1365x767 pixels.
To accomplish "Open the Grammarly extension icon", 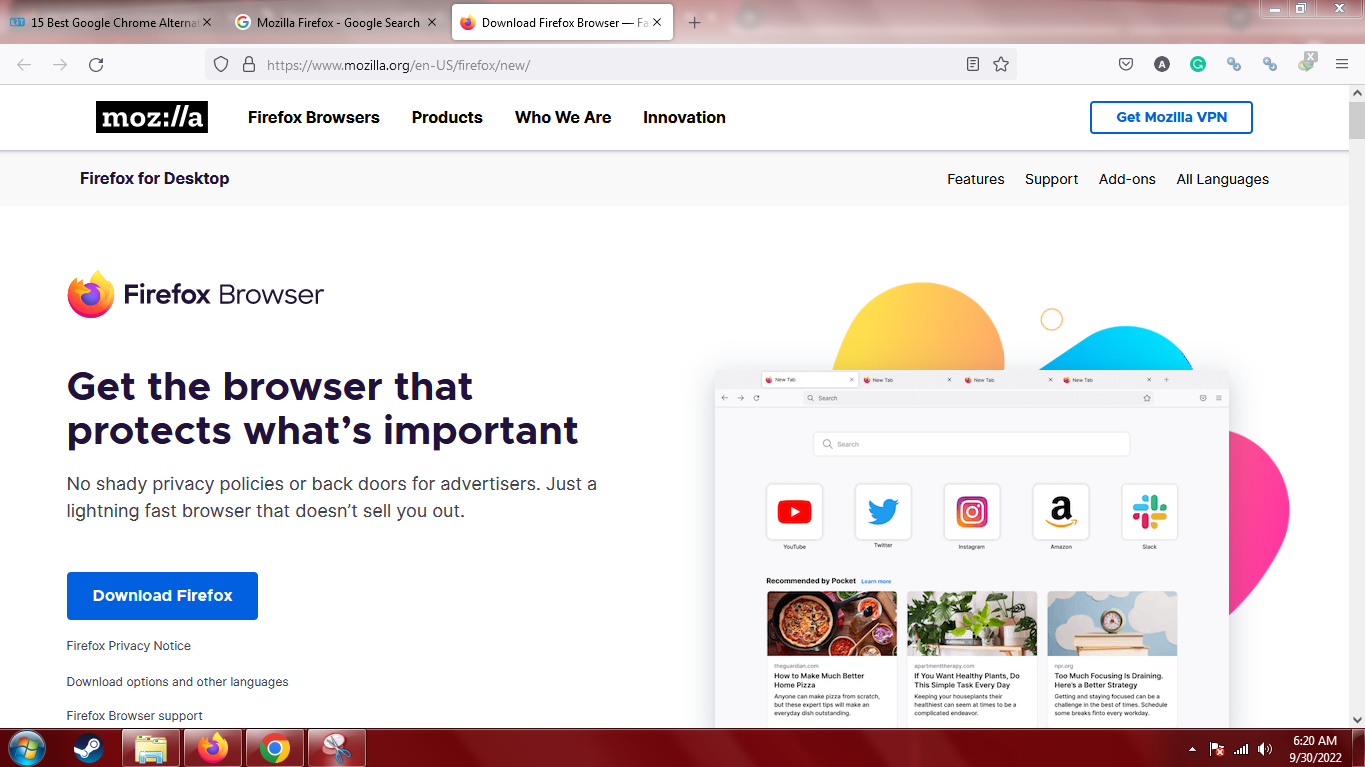I will point(1198,64).
